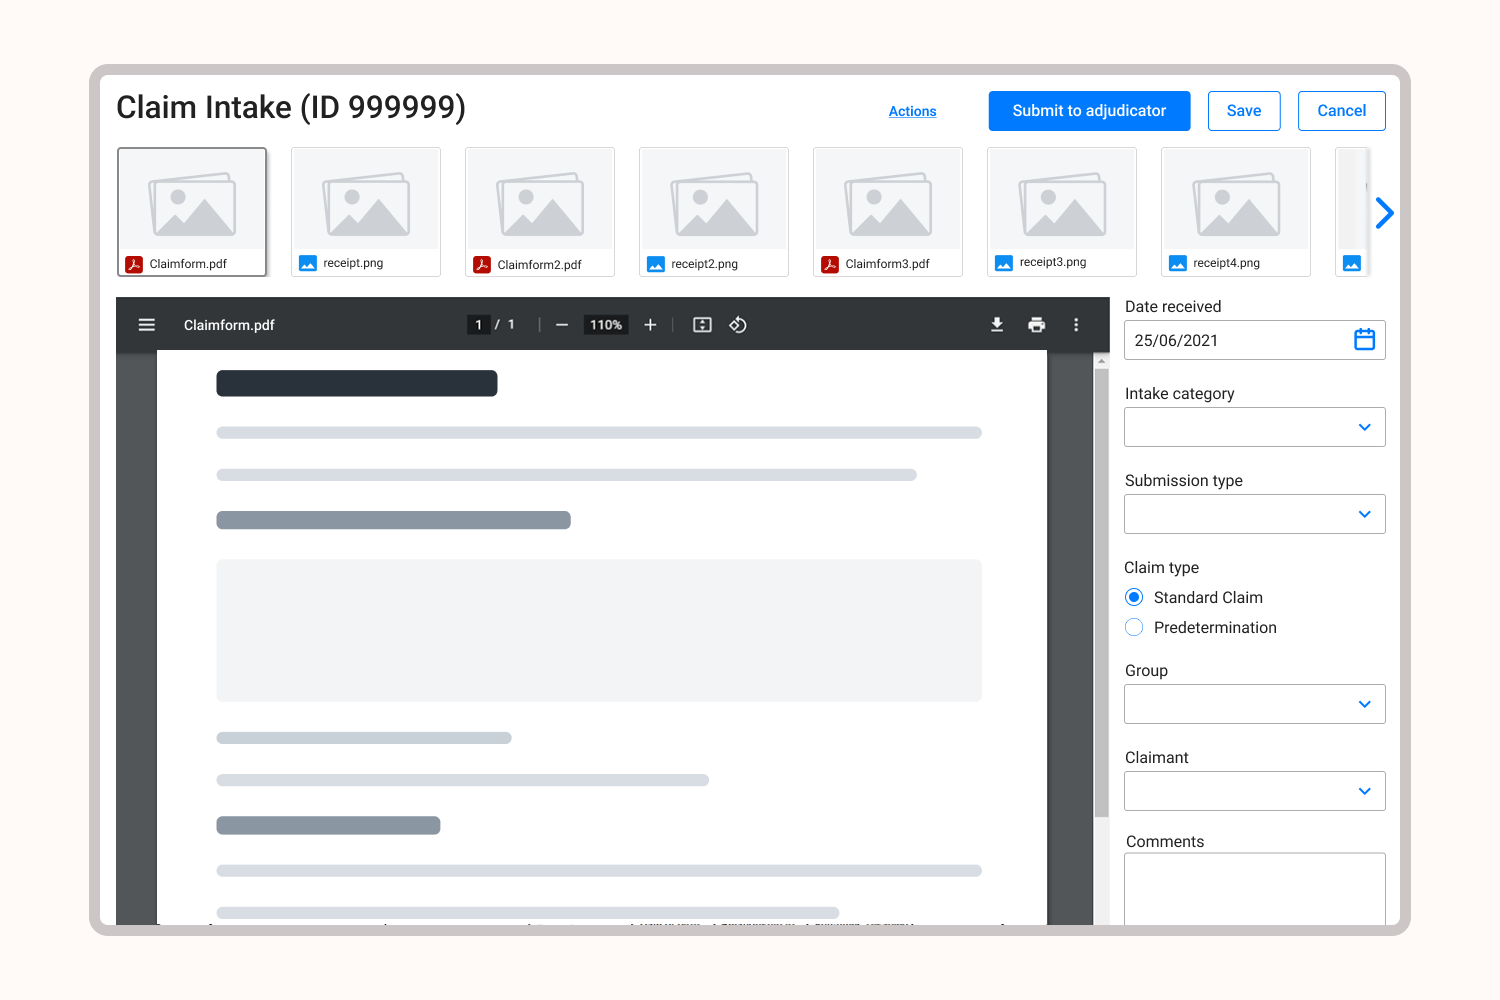Show next attachments with the right chevron
1500x1000 pixels.
1384,213
